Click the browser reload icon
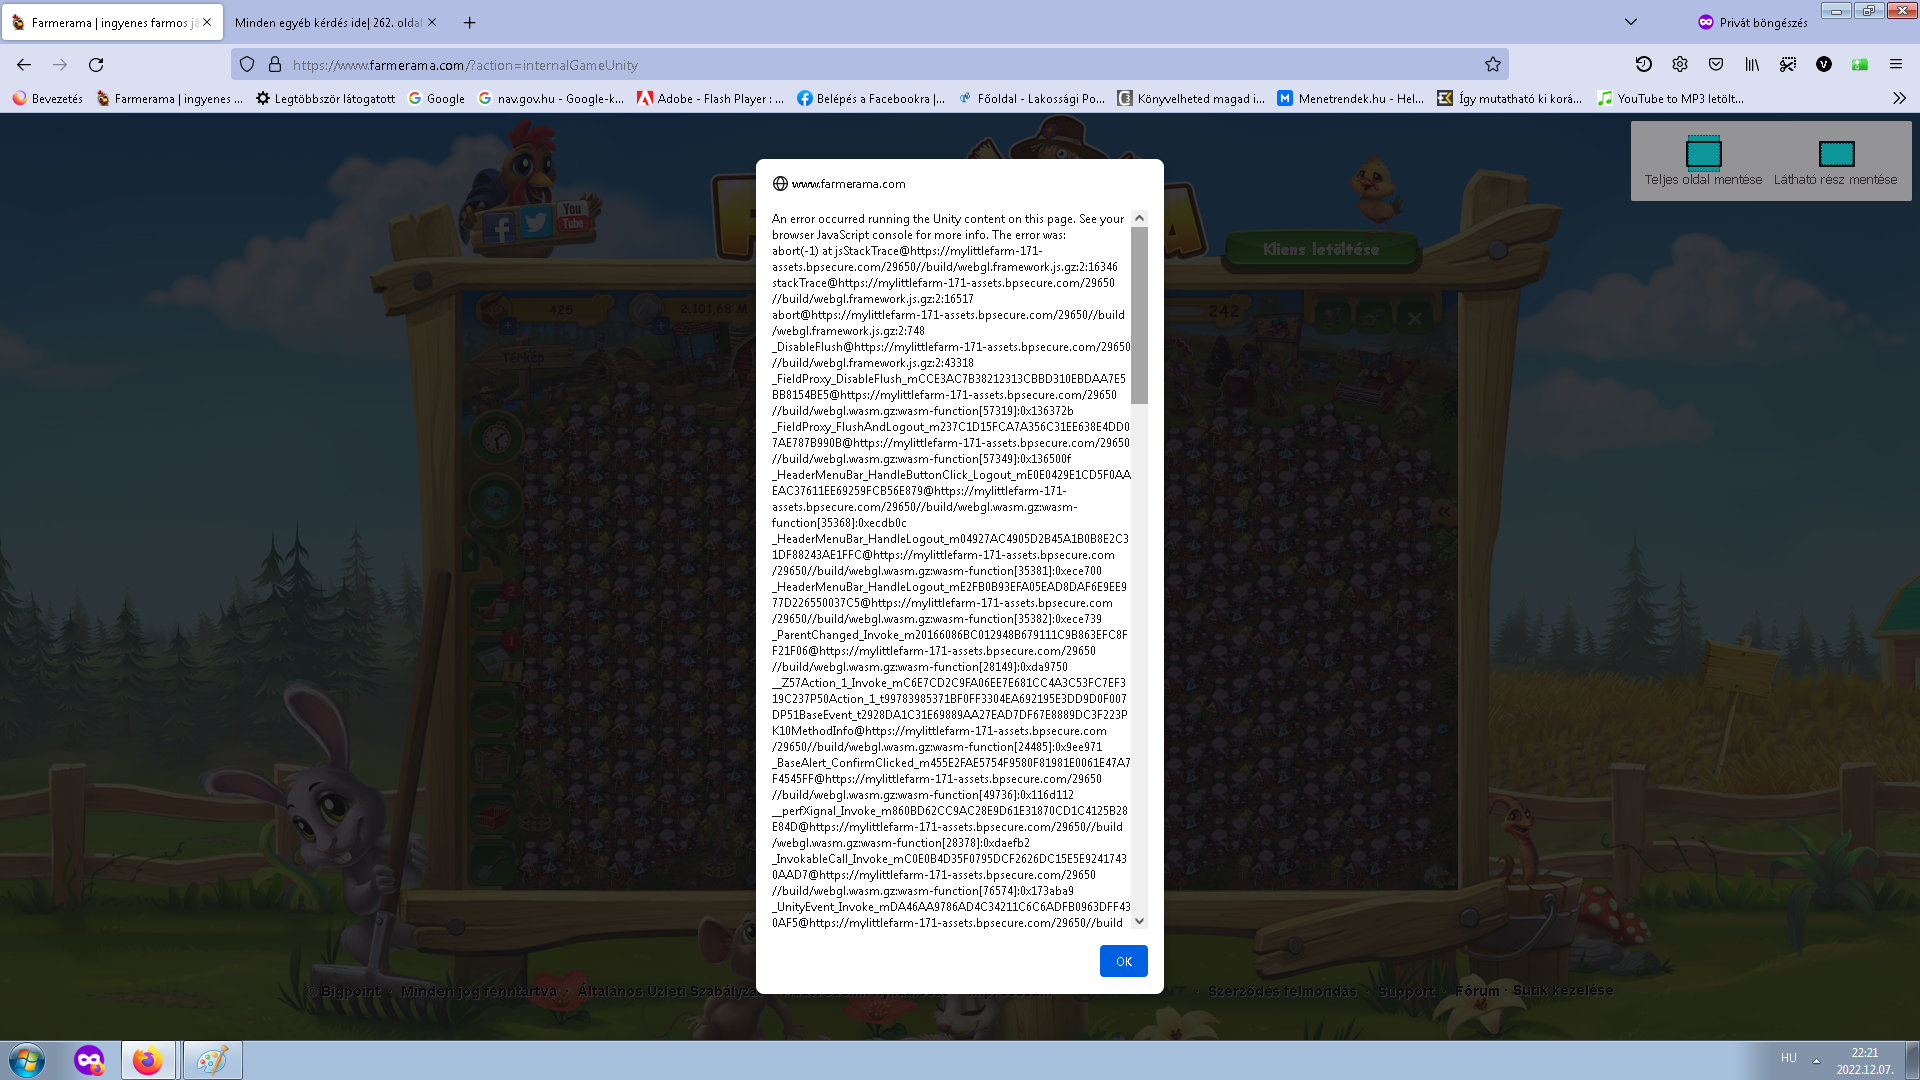 click(x=96, y=65)
